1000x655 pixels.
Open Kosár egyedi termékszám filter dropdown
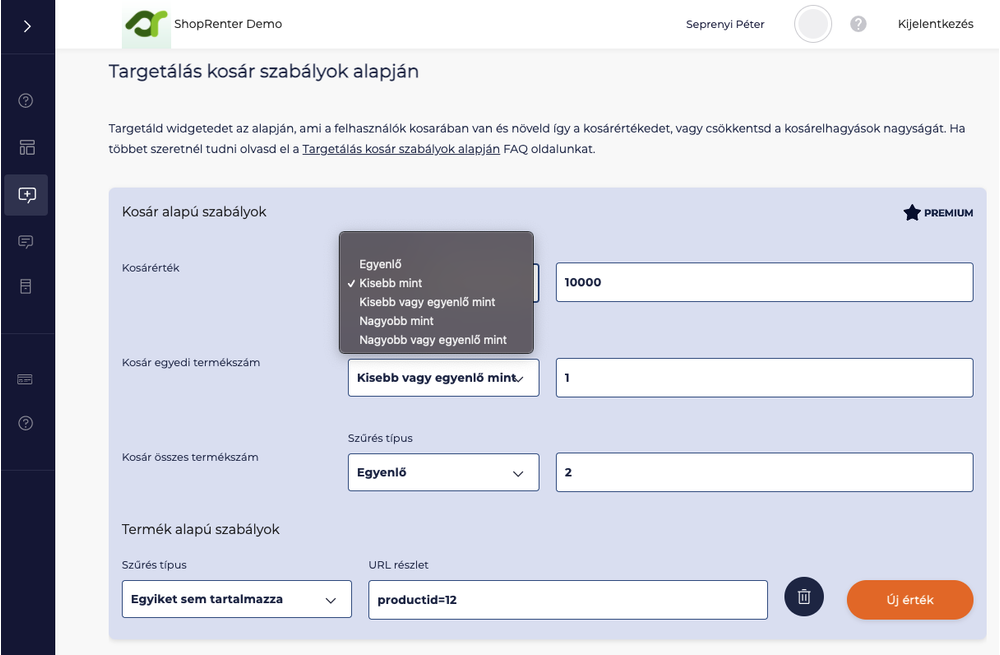click(443, 378)
